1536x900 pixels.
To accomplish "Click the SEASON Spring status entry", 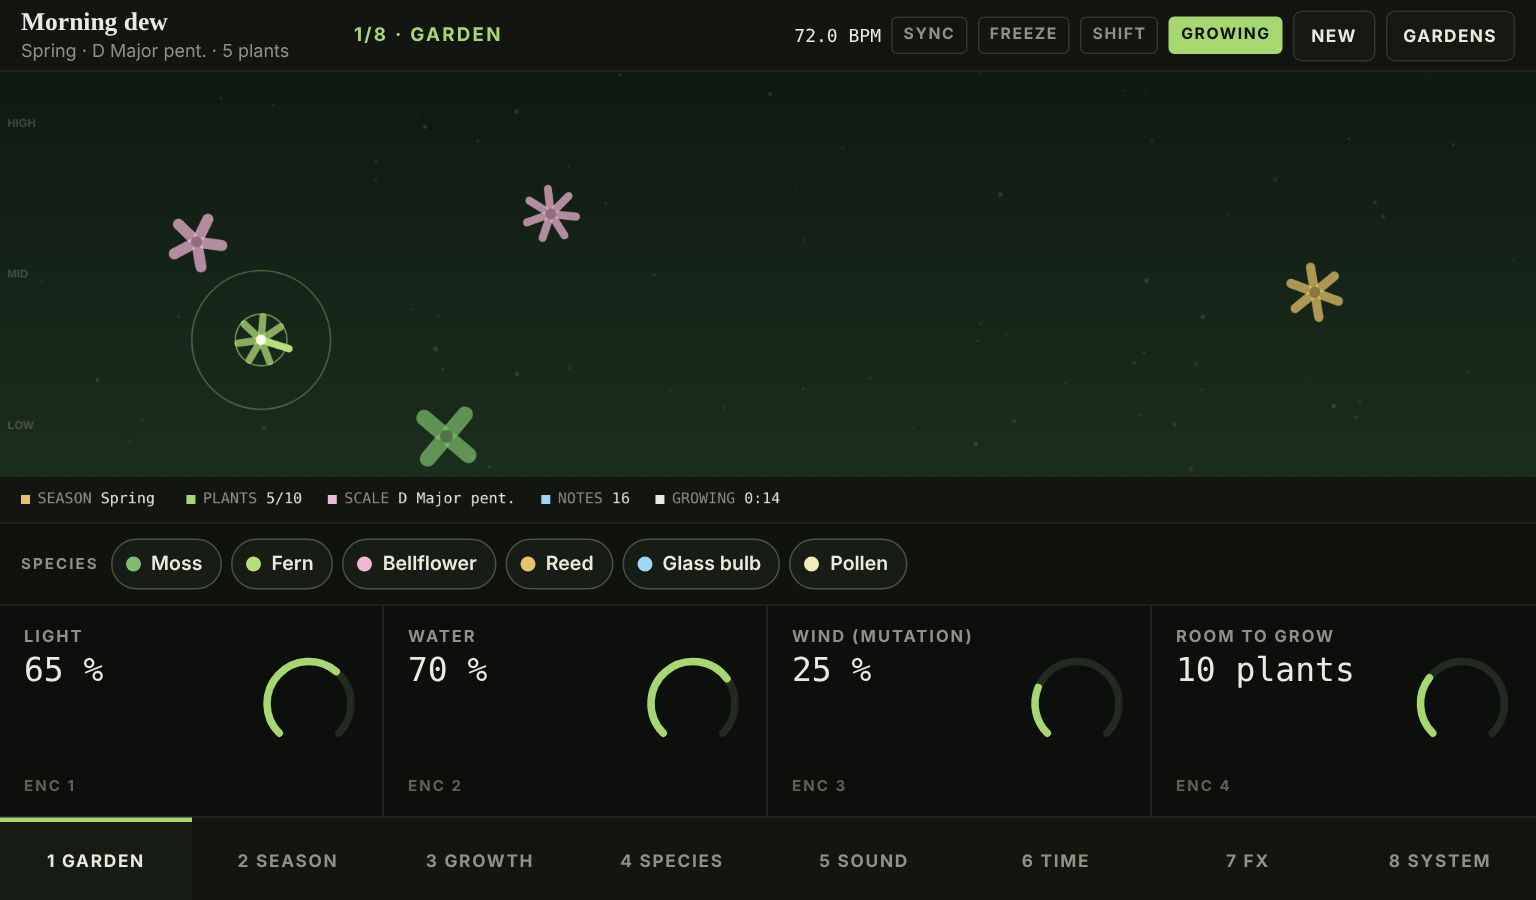I will coord(88,498).
